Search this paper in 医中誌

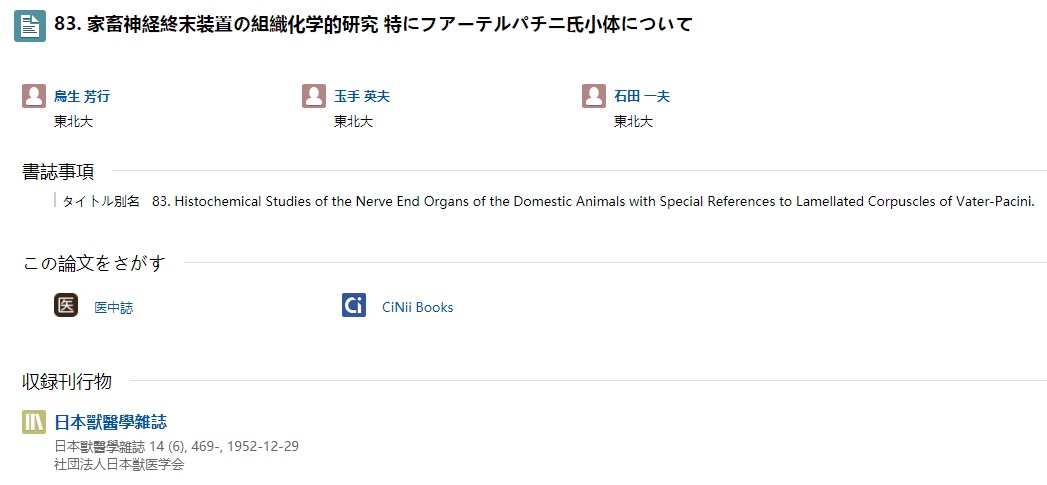[114, 308]
